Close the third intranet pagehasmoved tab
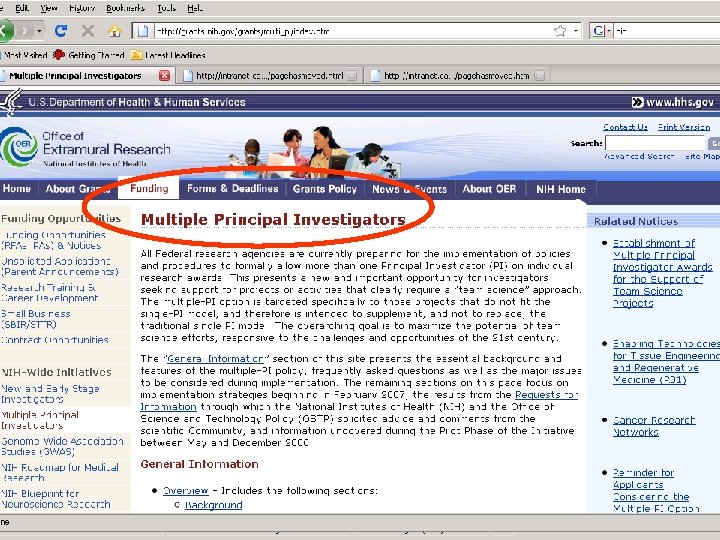This screenshot has height=540, width=720. [x=540, y=76]
